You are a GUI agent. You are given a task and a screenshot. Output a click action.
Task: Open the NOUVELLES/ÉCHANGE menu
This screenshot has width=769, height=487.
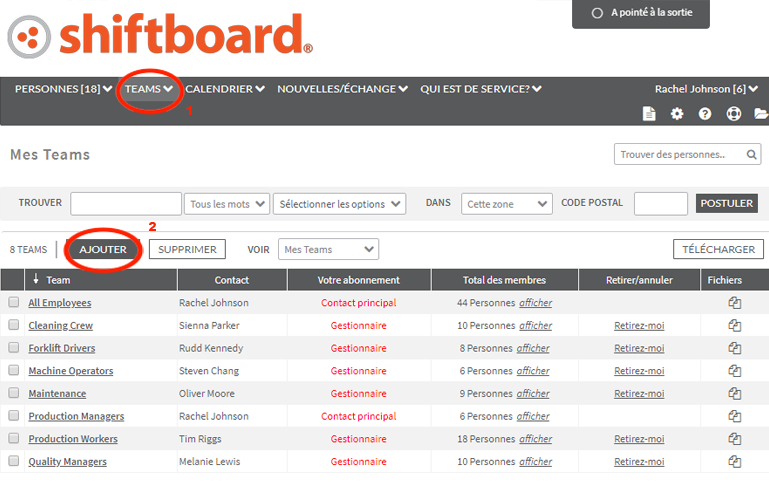point(342,89)
